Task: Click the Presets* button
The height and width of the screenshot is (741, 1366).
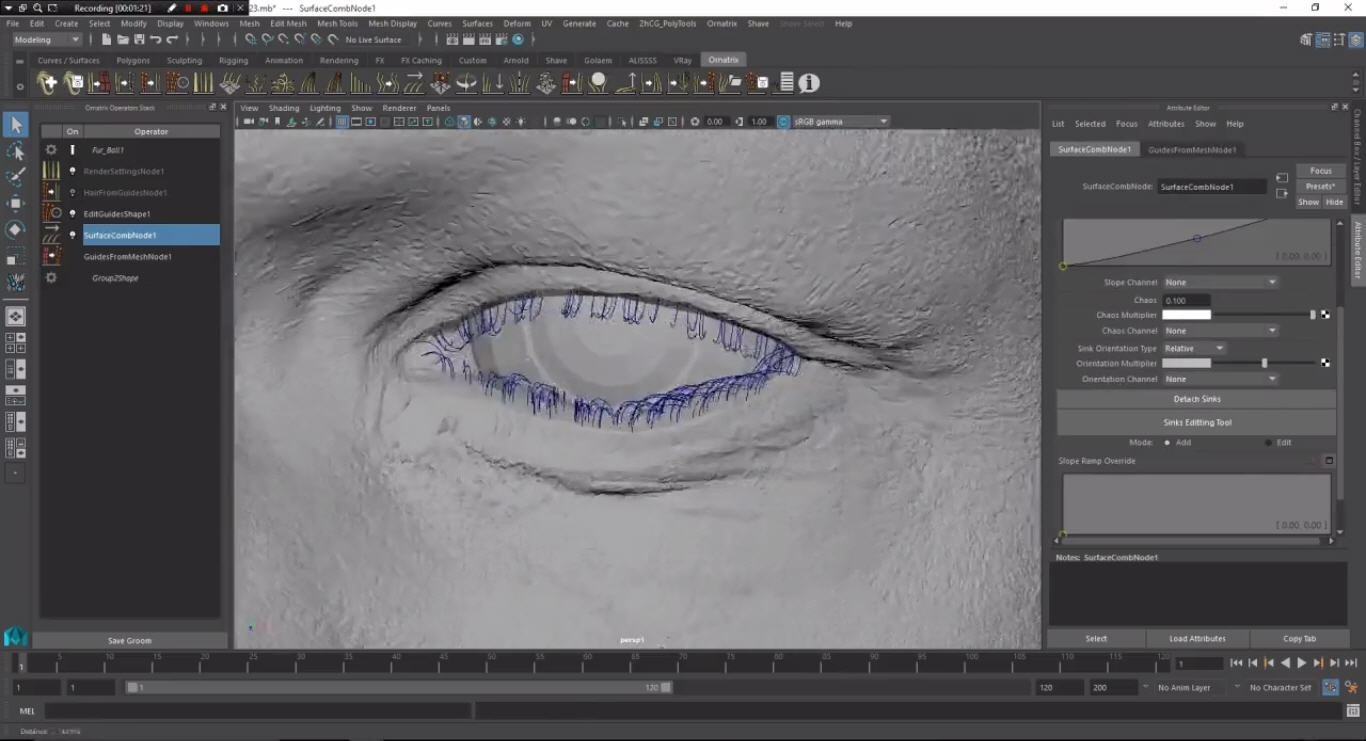Action: 1320,186
